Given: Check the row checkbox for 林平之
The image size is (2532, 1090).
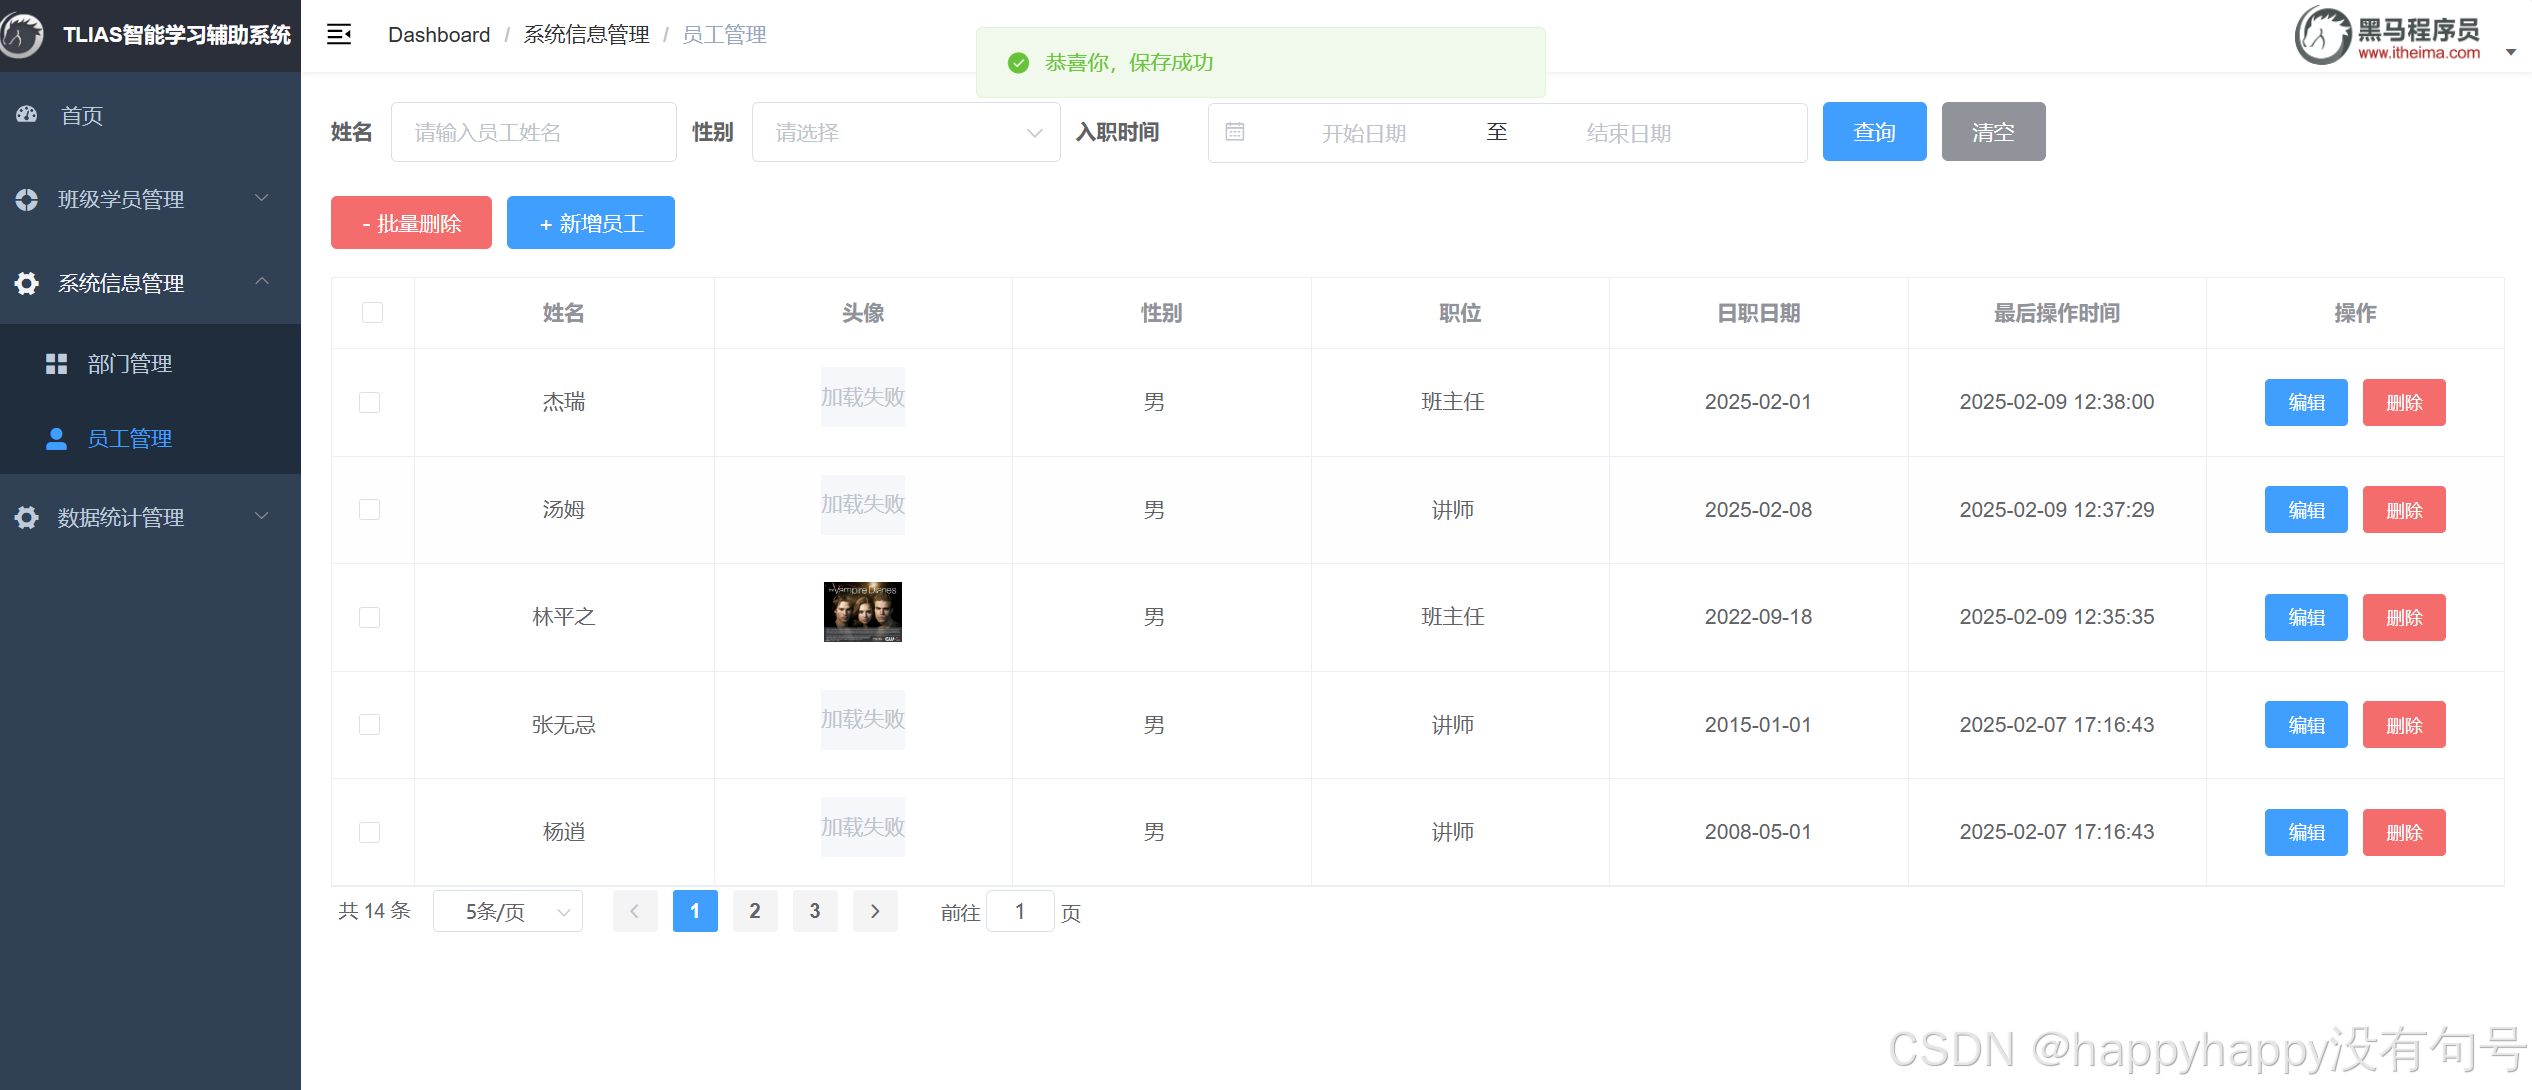Looking at the screenshot, I should point(370,617).
